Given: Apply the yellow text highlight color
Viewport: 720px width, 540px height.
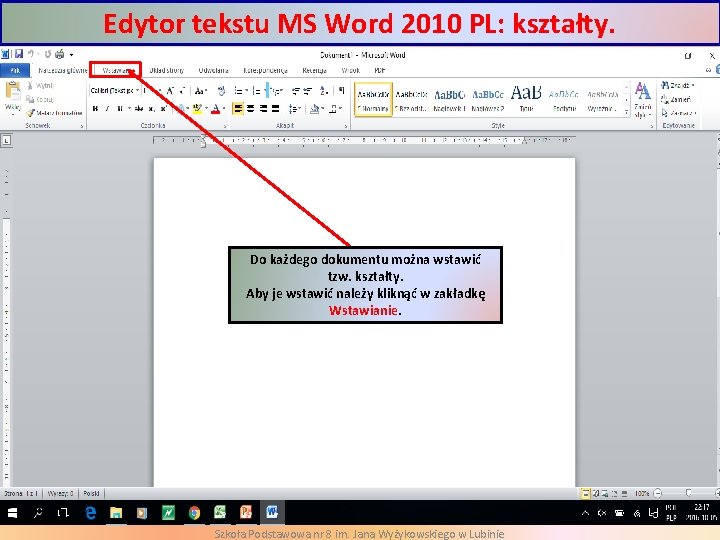Looking at the screenshot, I should click(x=197, y=109).
